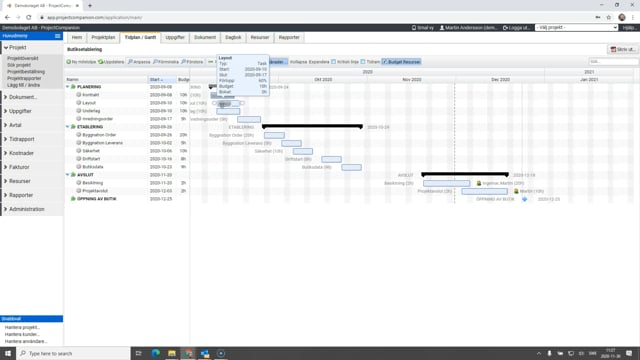Click Hantera projekt shortcut link
The width and height of the screenshot is (640, 360).
[x=22, y=327]
